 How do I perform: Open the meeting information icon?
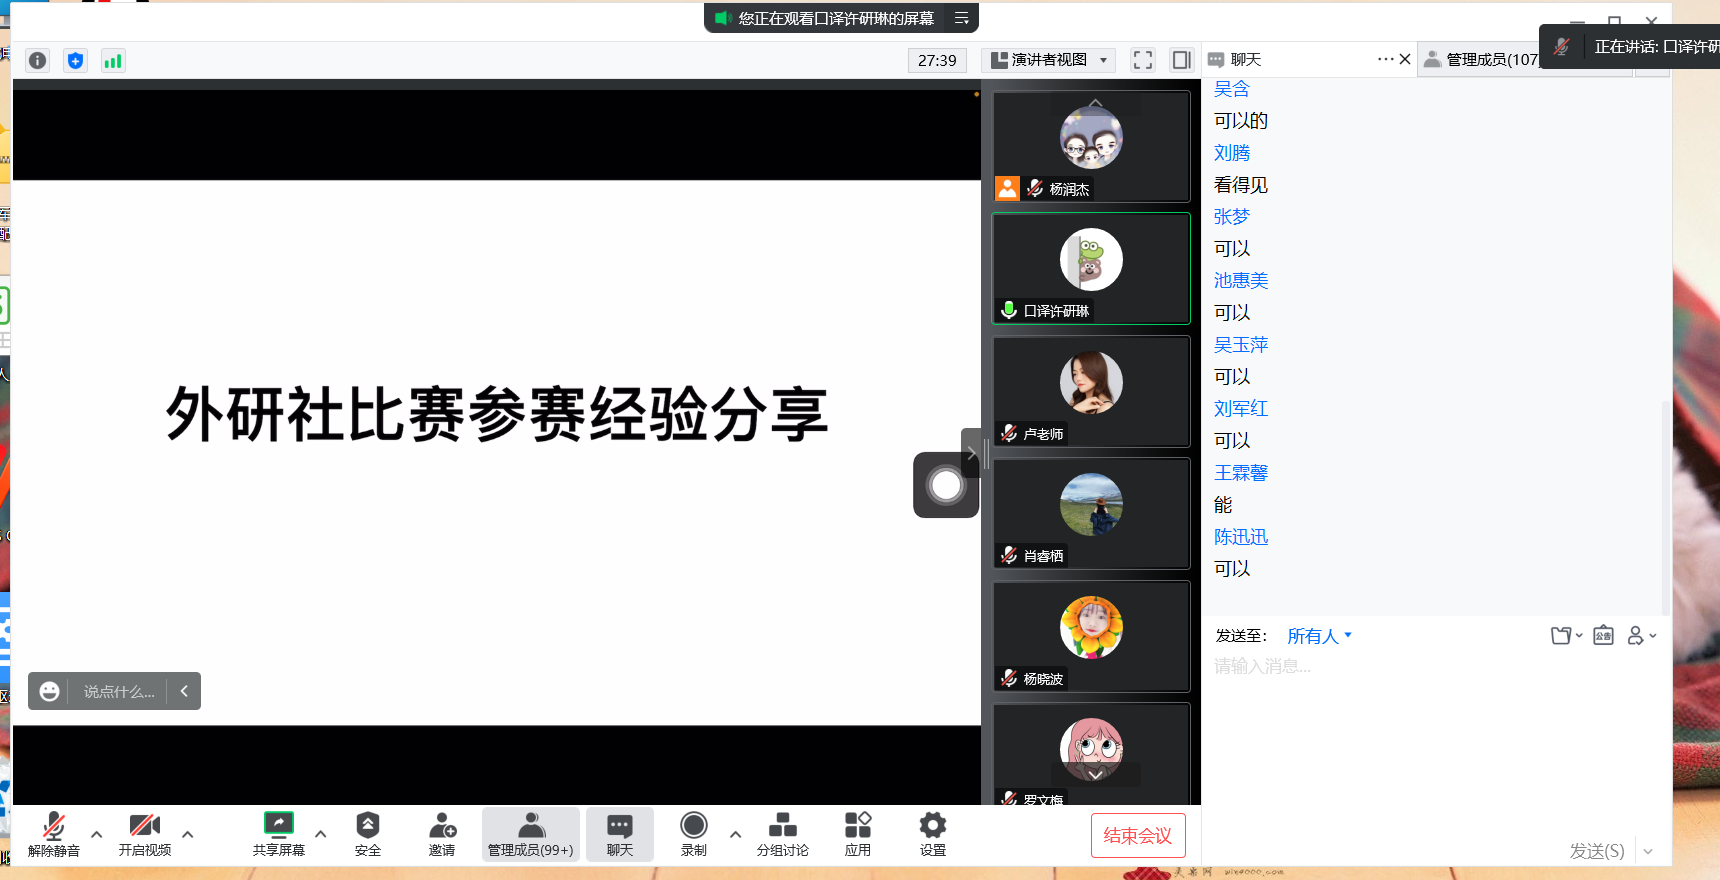(x=37, y=60)
